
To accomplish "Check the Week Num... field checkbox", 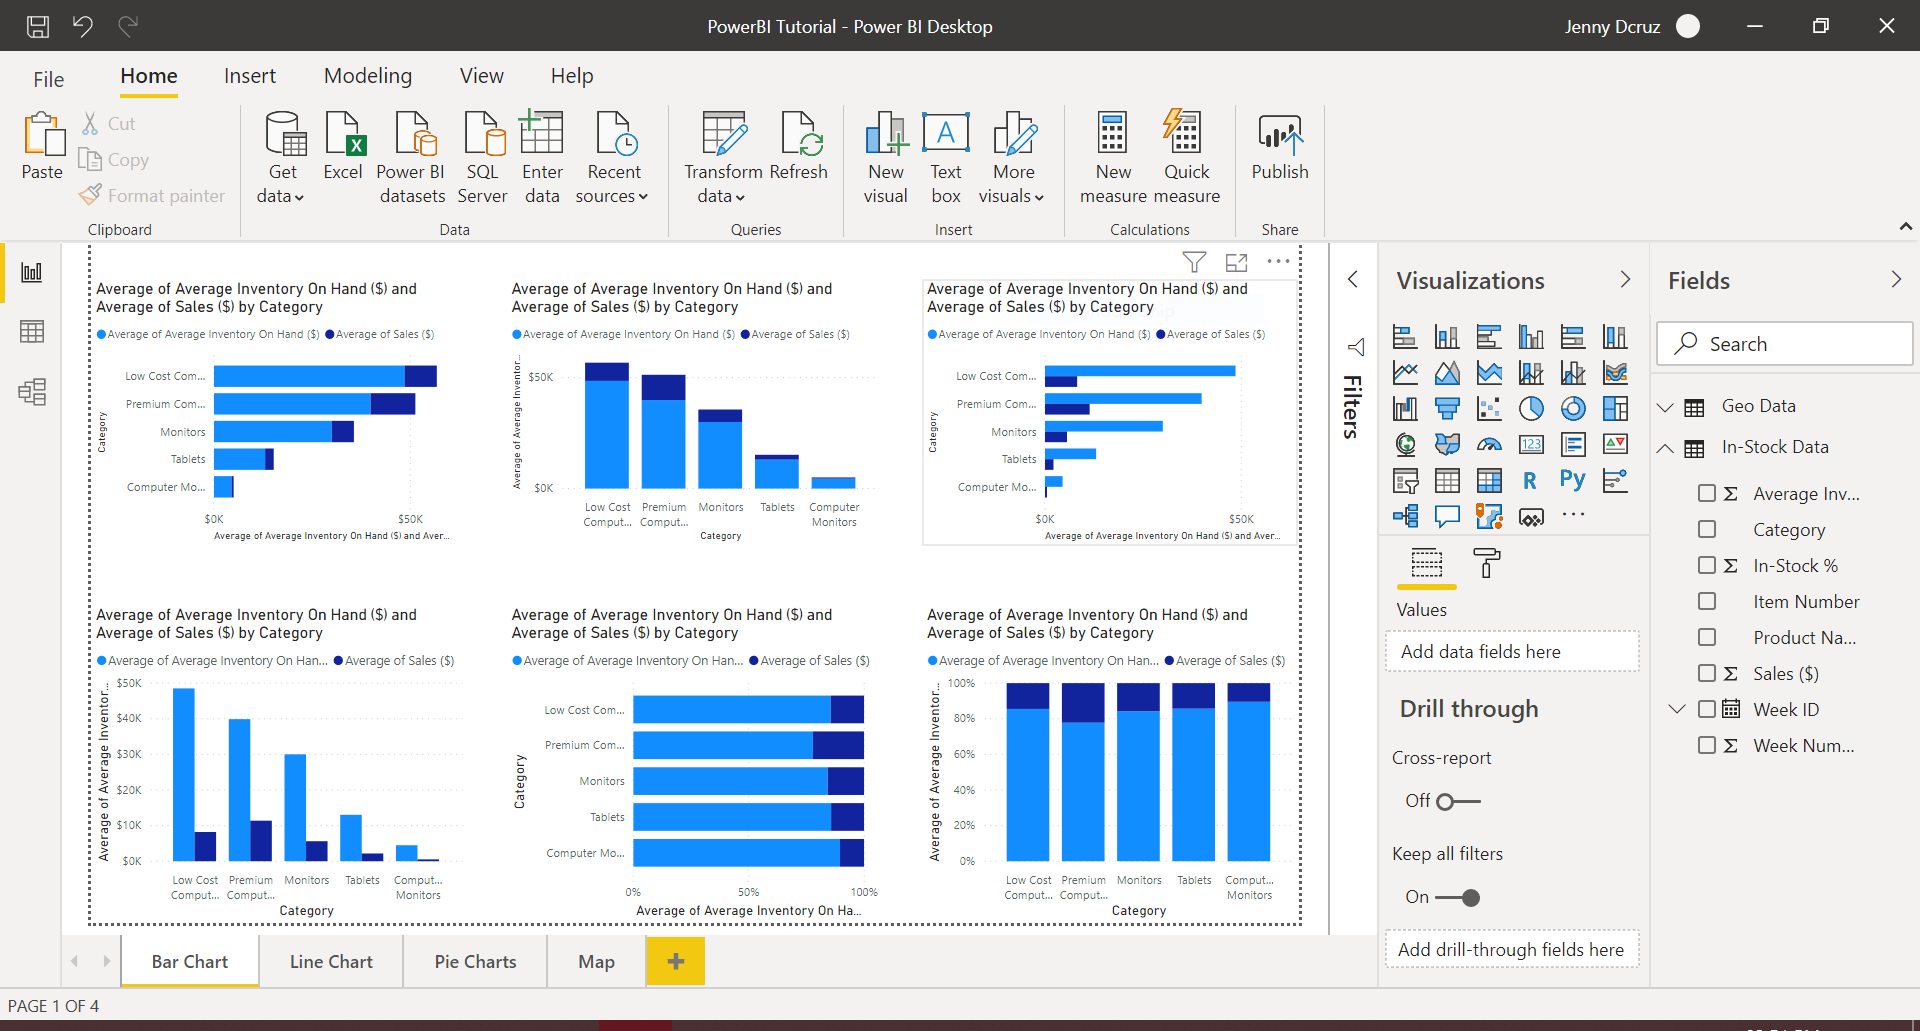I will pyautogui.click(x=1707, y=745).
